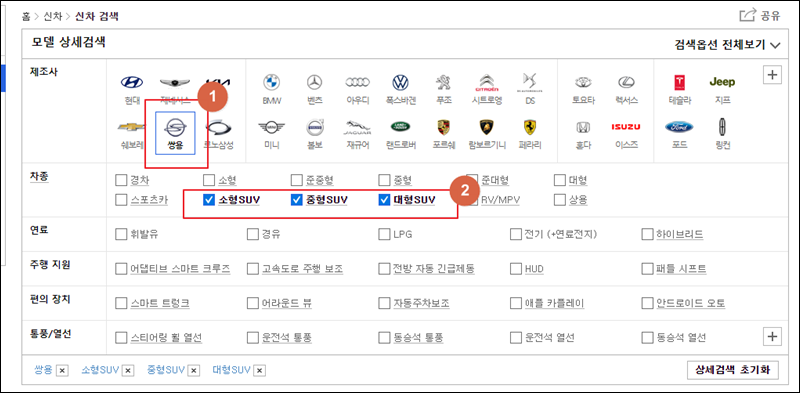Open 신차 breadcrumb link
Image resolution: width=800 pixels, height=393 pixels.
point(53,16)
